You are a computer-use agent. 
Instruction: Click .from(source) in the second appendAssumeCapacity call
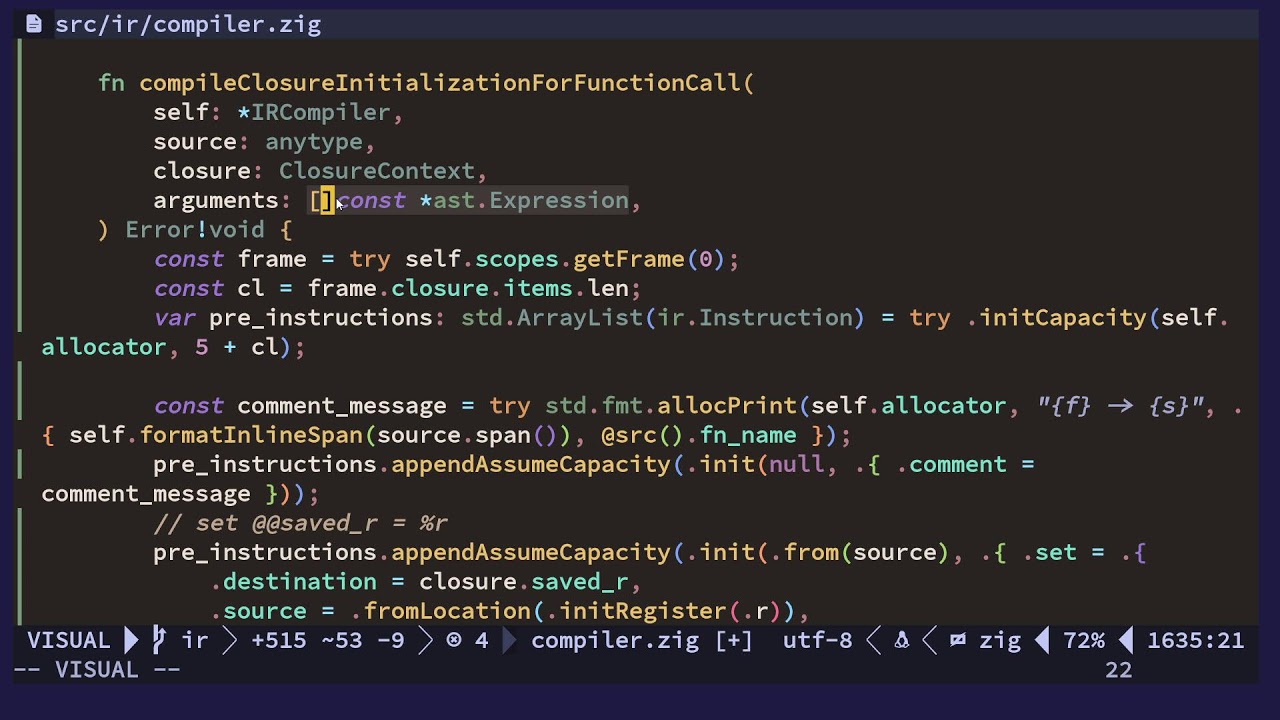858,552
